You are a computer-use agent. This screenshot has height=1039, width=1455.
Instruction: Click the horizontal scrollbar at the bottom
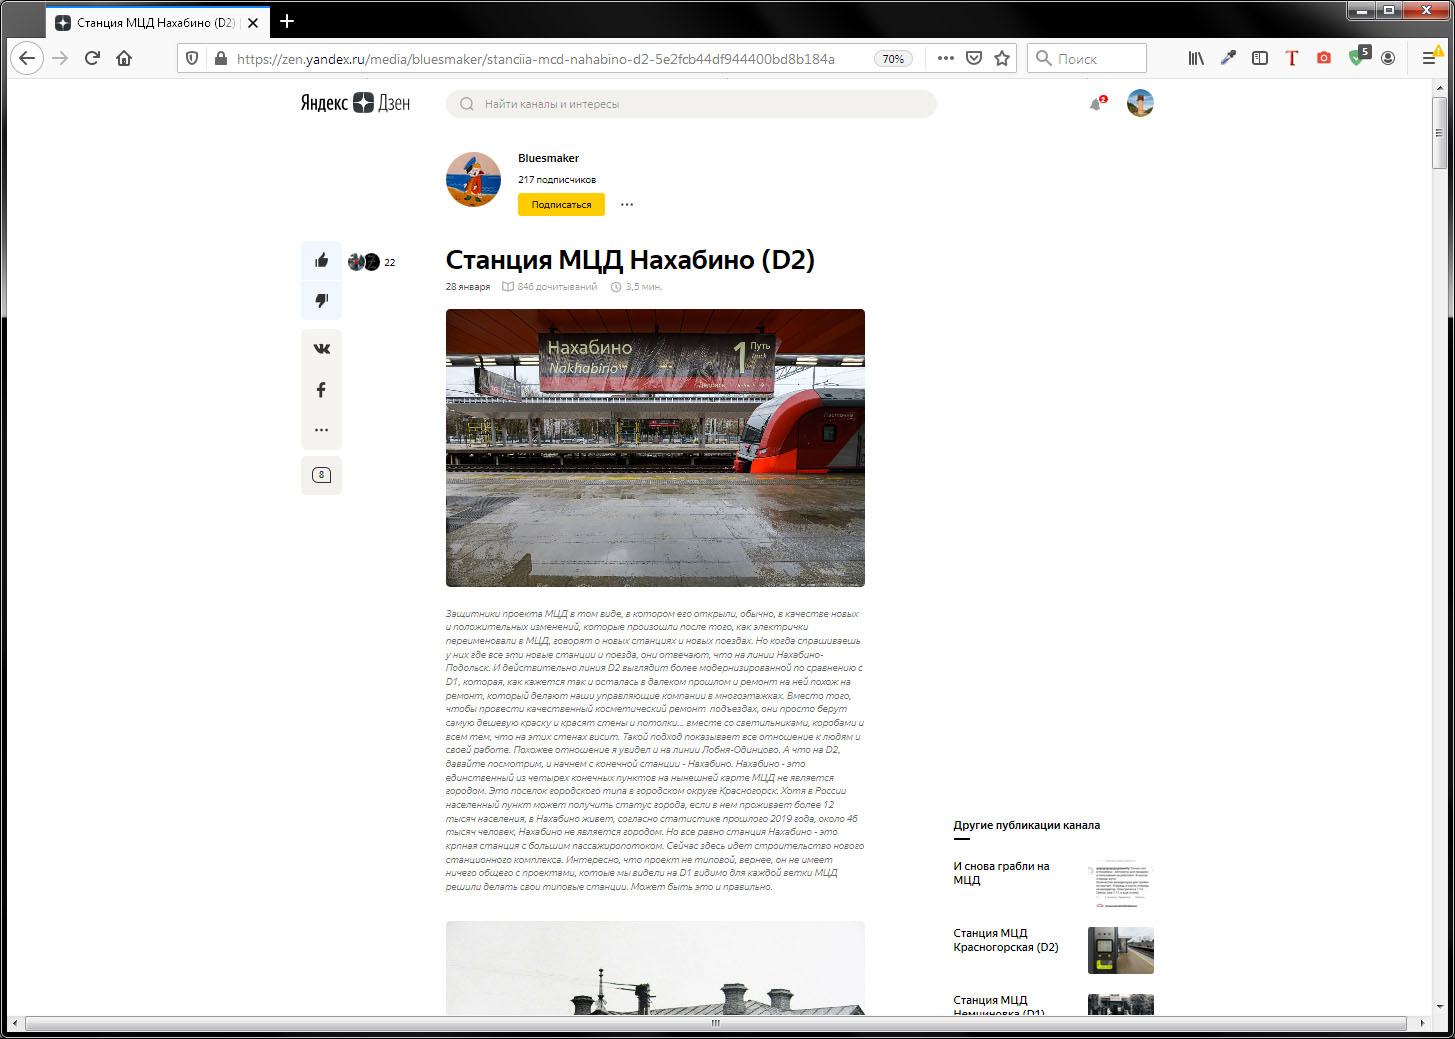pos(716,1023)
